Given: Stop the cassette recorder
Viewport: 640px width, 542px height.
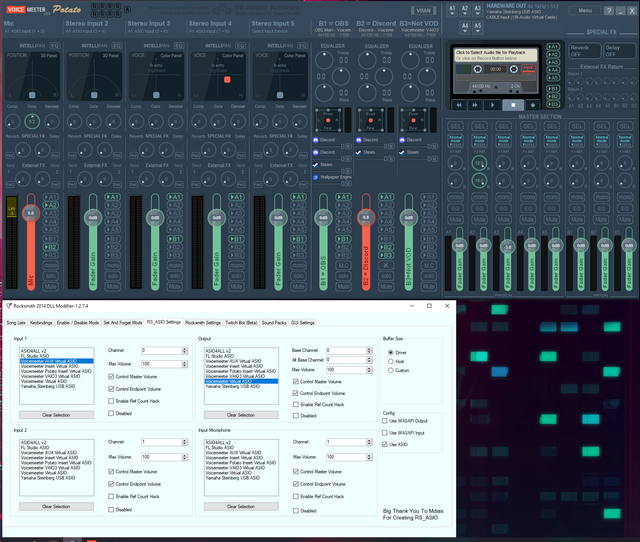Looking at the screenshot, I should click(513, 105).
